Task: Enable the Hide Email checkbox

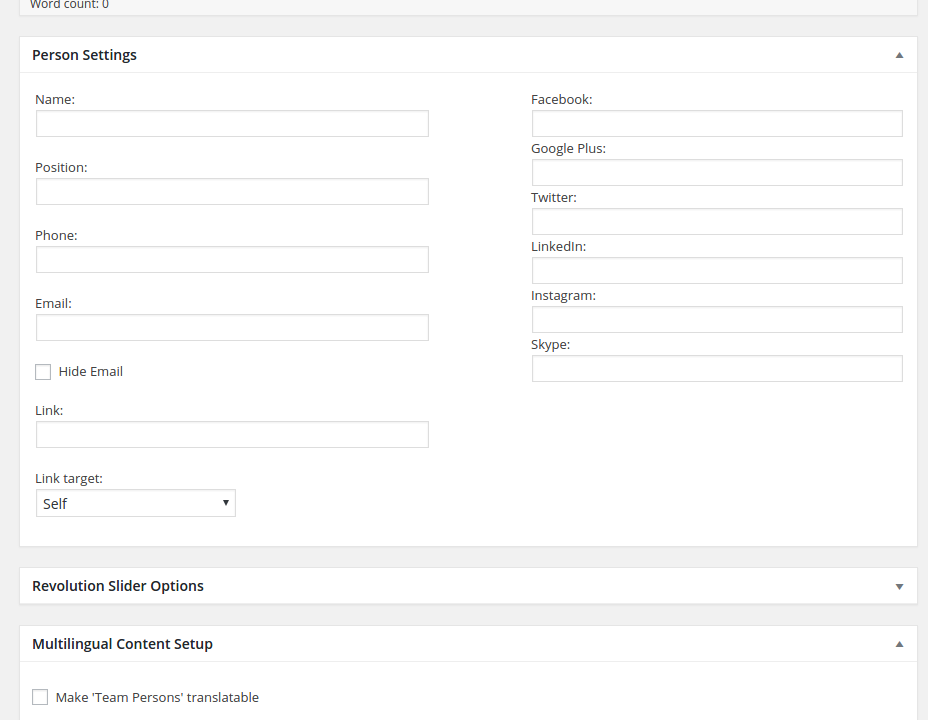Action: (43, 372)
